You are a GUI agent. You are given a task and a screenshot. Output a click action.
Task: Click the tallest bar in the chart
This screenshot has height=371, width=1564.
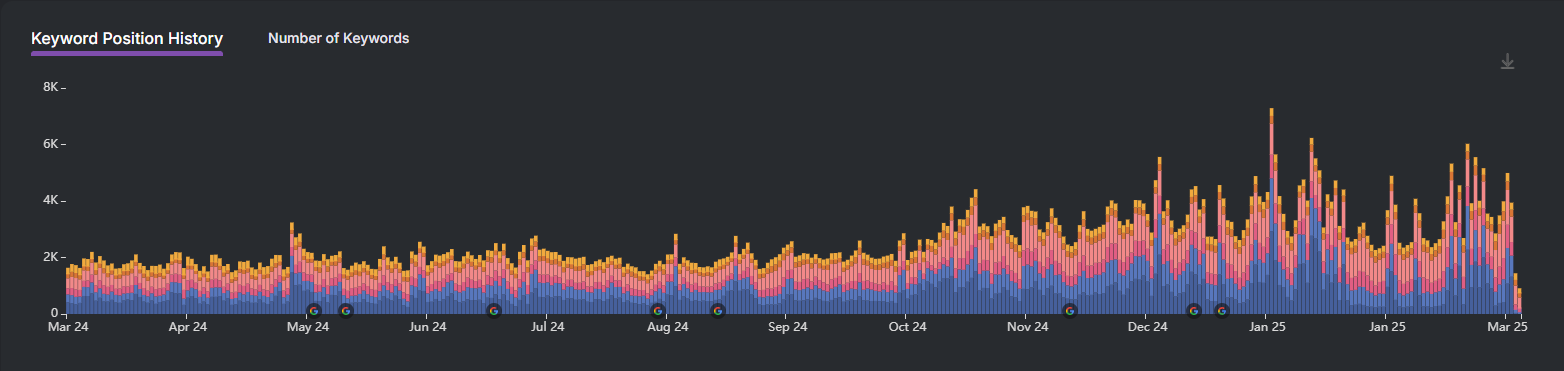pyautogui.click(x=1271, y=211)
